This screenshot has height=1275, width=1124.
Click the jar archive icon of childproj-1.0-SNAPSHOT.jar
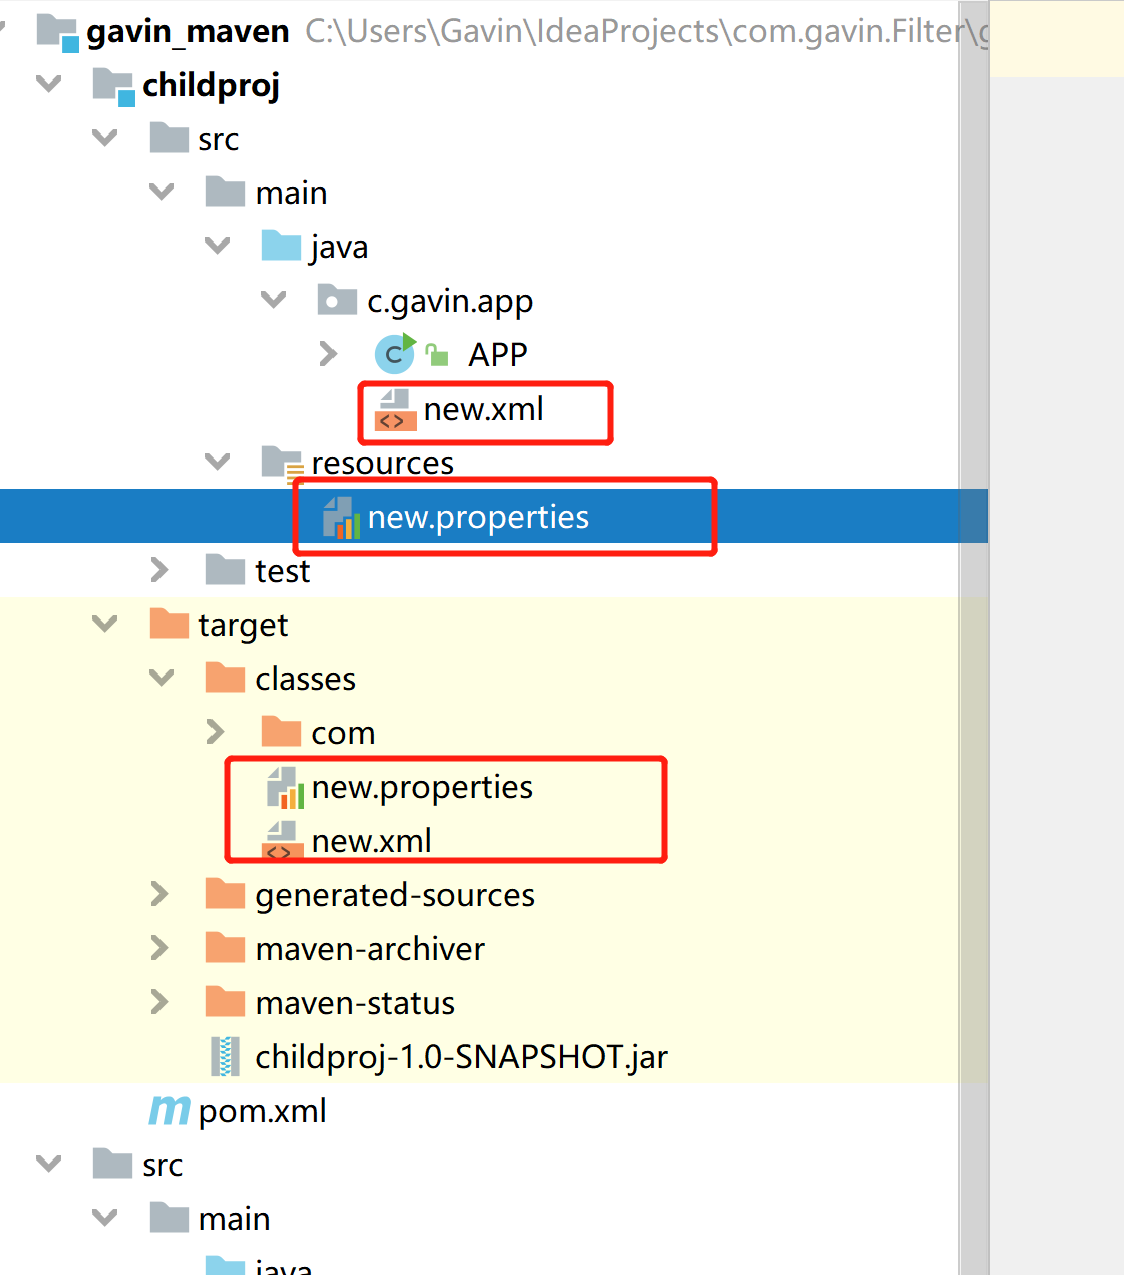[x=226, y=1057]
